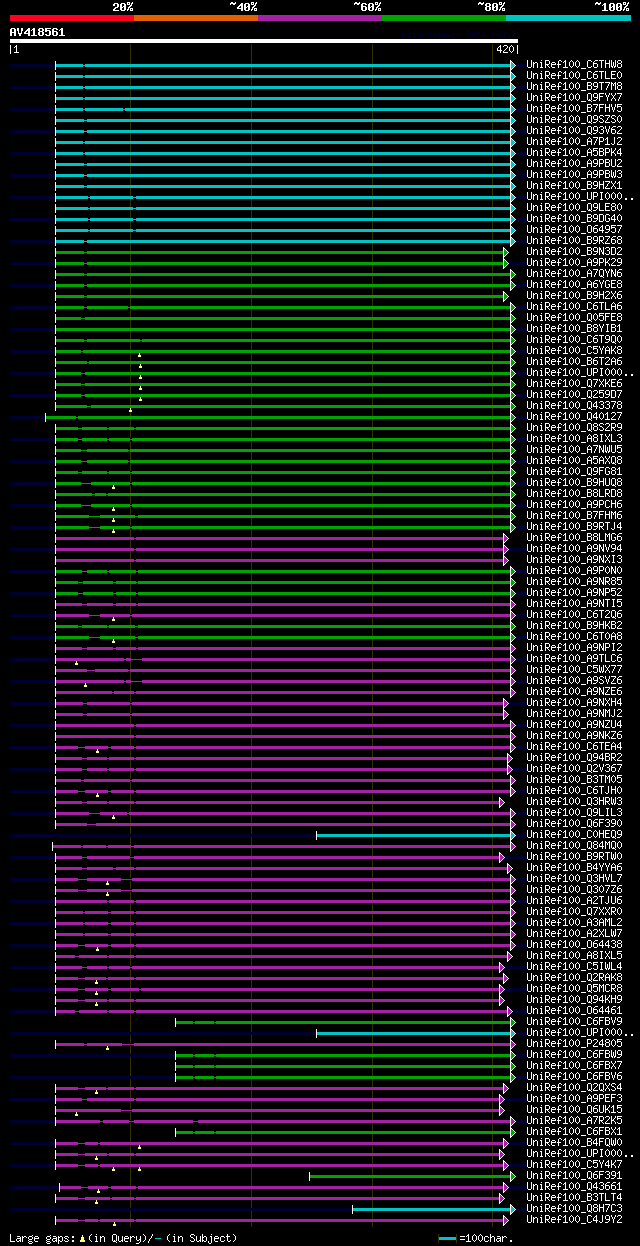View the UniRef100_Q94BR2 subject
640x1246 pixels.
574,758
